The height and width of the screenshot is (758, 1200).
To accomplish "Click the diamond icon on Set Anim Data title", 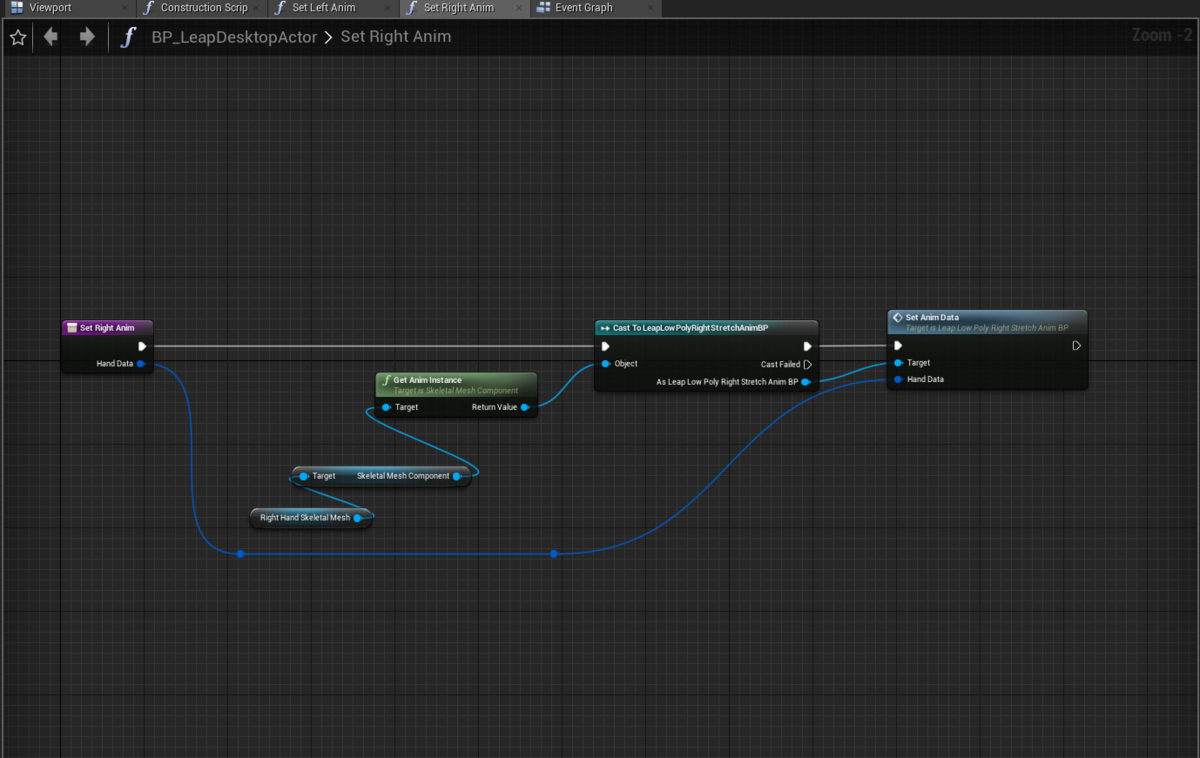I will pos(897,317).
